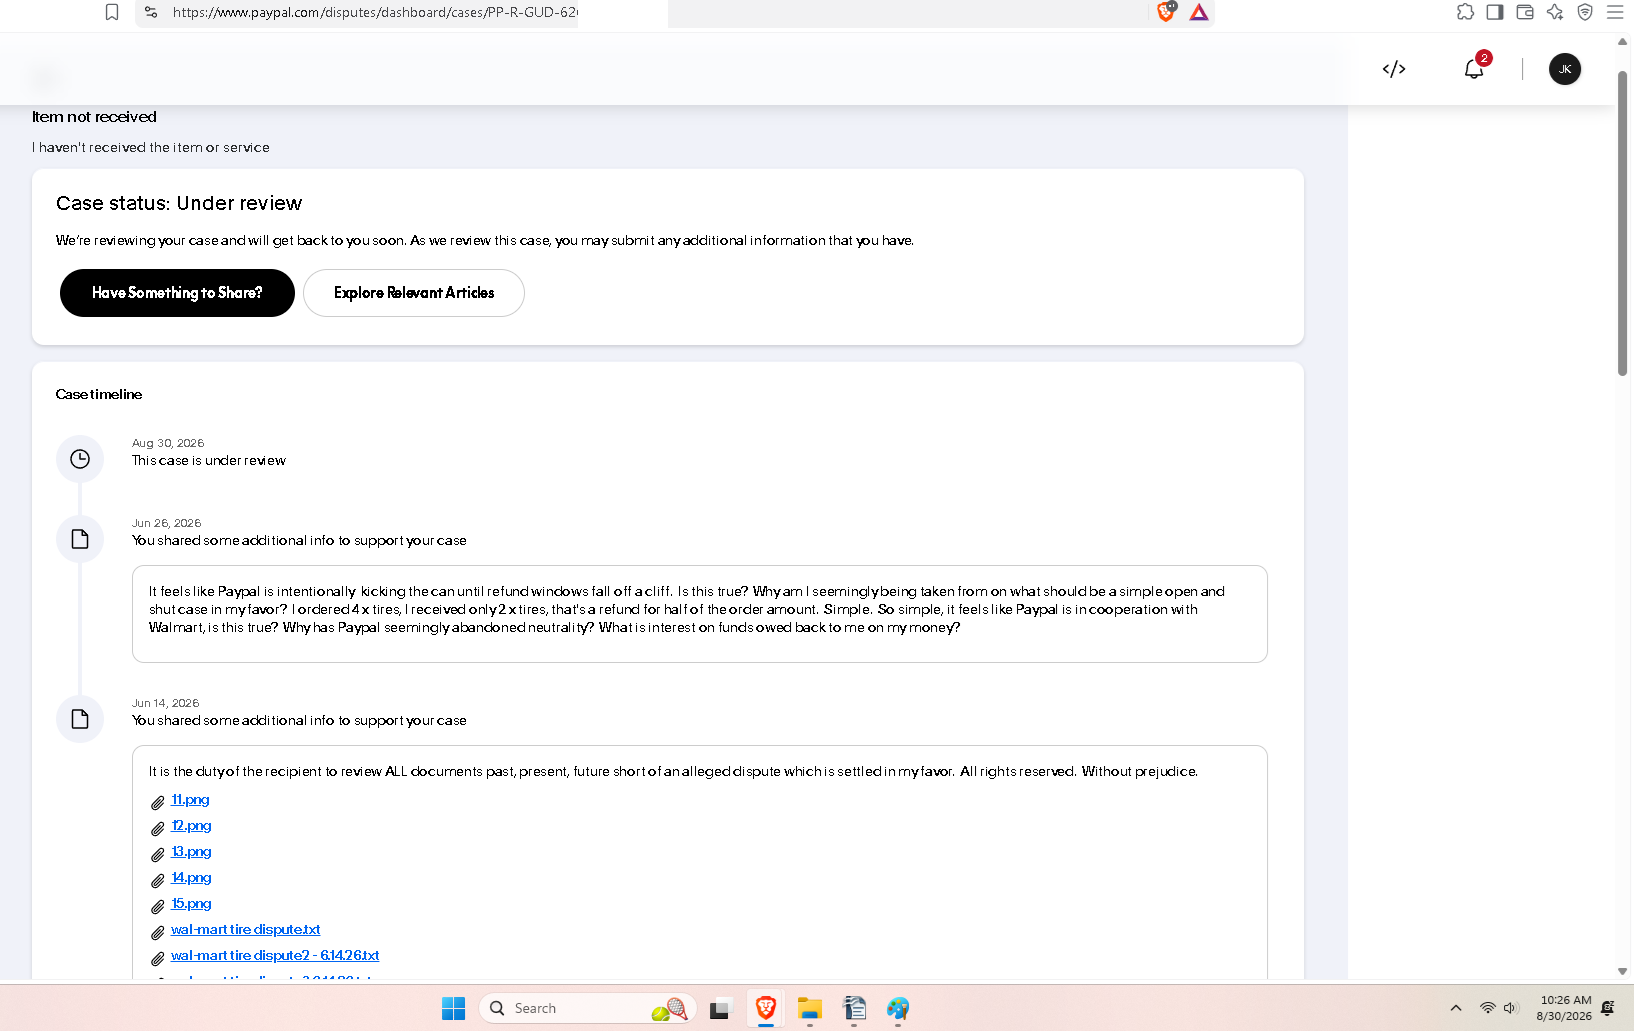Open File Explorer from the taskbar

(810, 1008)
